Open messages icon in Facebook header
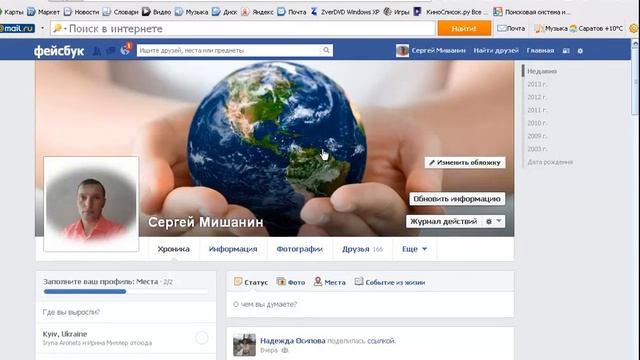This screenshot has height=360, width=640. [111, 51]
